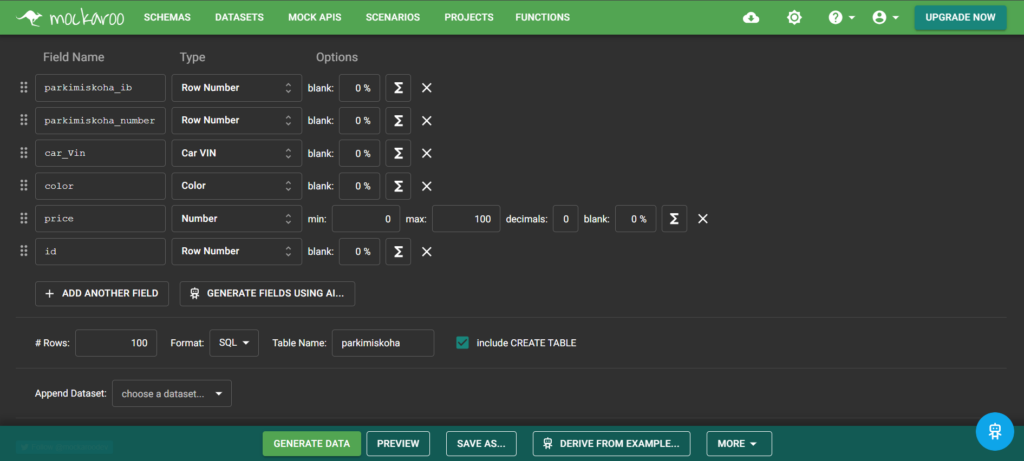
Task: Expand the MORE menu
Action: (739, 443)
